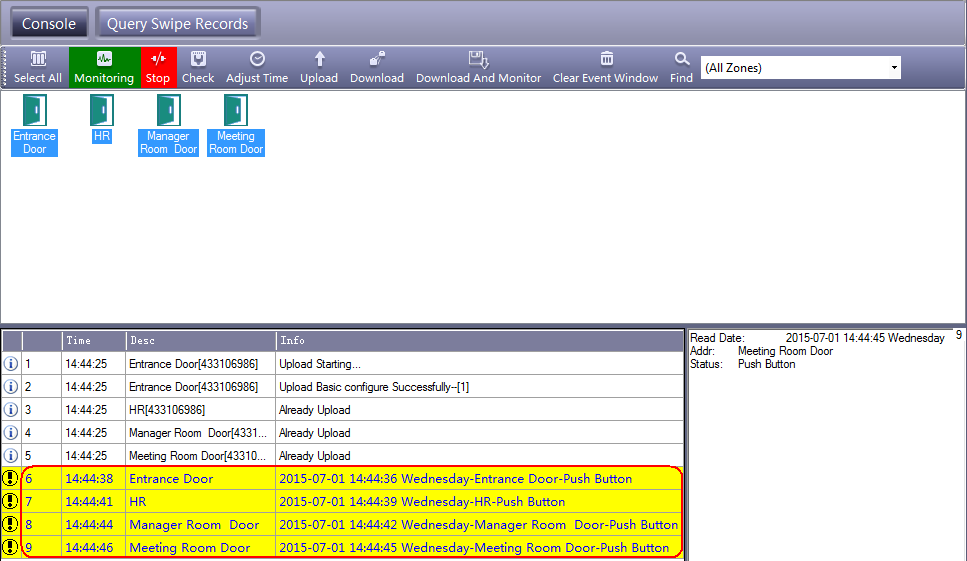The image size is (967, 561).
Task: Click info icon on event row 5
Action: tap(10, 456)
